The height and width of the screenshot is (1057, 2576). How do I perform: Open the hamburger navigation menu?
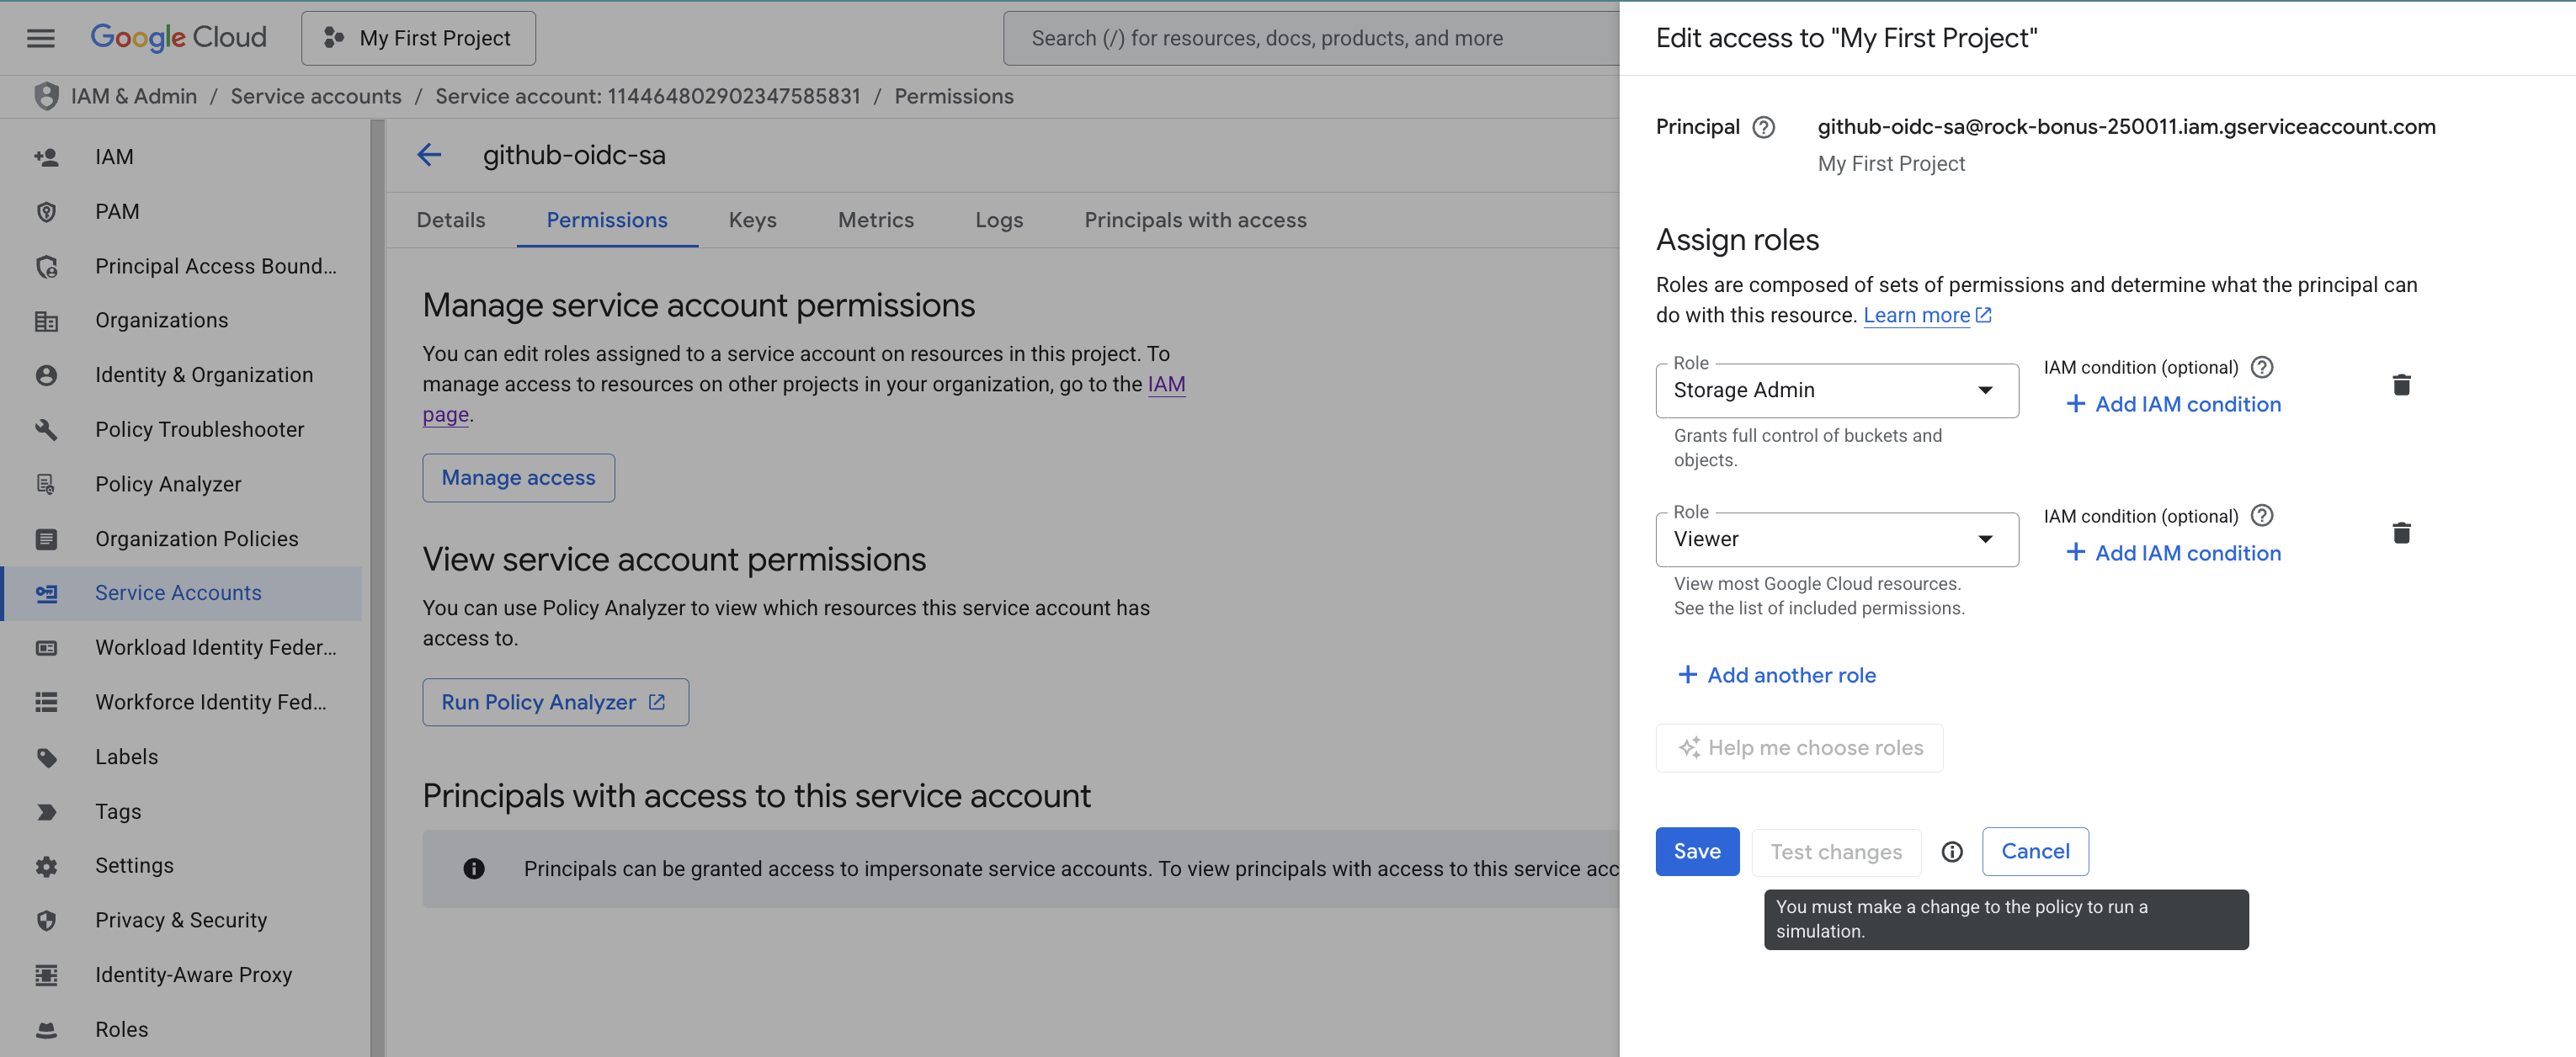41,38
